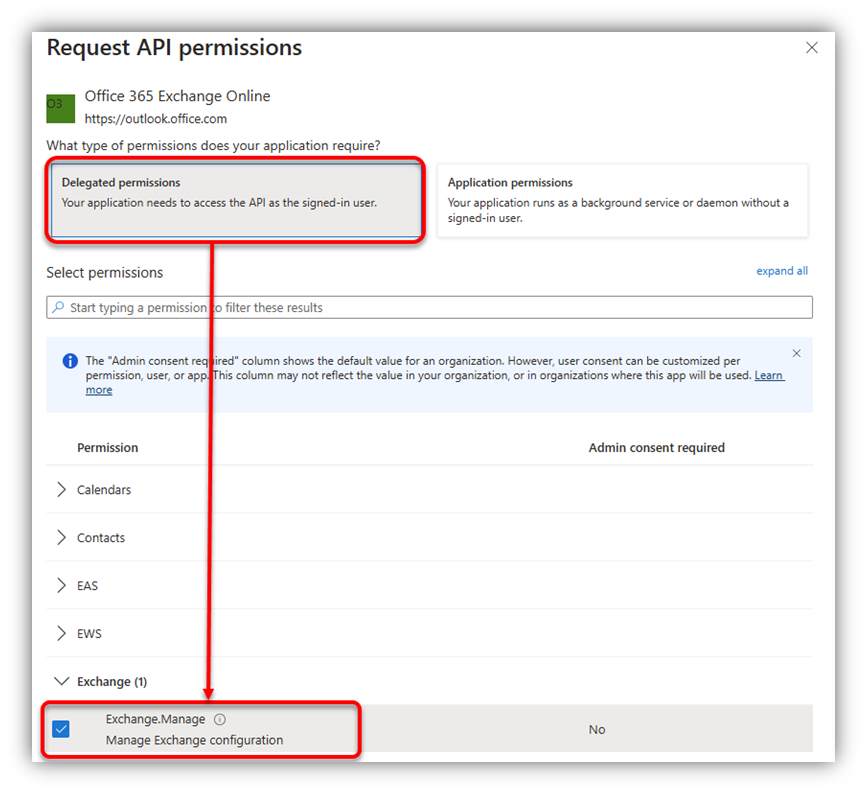This screenshot has height=794, width=867.
Task: Click the Exchange.Manage permission name
Action: click(155, 719)
